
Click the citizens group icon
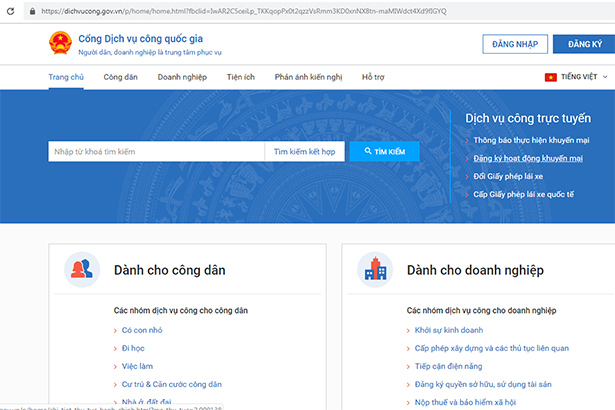point(82,269)
